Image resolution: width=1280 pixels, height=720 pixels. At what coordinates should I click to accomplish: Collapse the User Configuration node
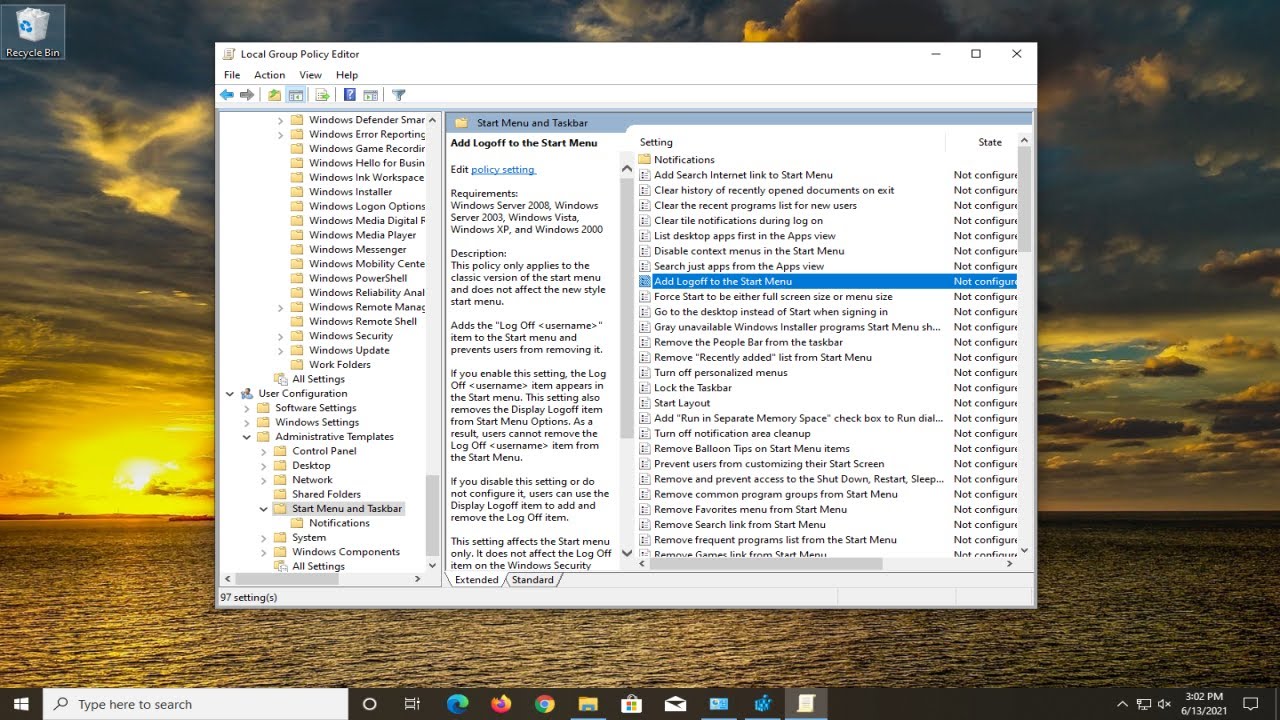pyautogui.click(x=231, y=394)
